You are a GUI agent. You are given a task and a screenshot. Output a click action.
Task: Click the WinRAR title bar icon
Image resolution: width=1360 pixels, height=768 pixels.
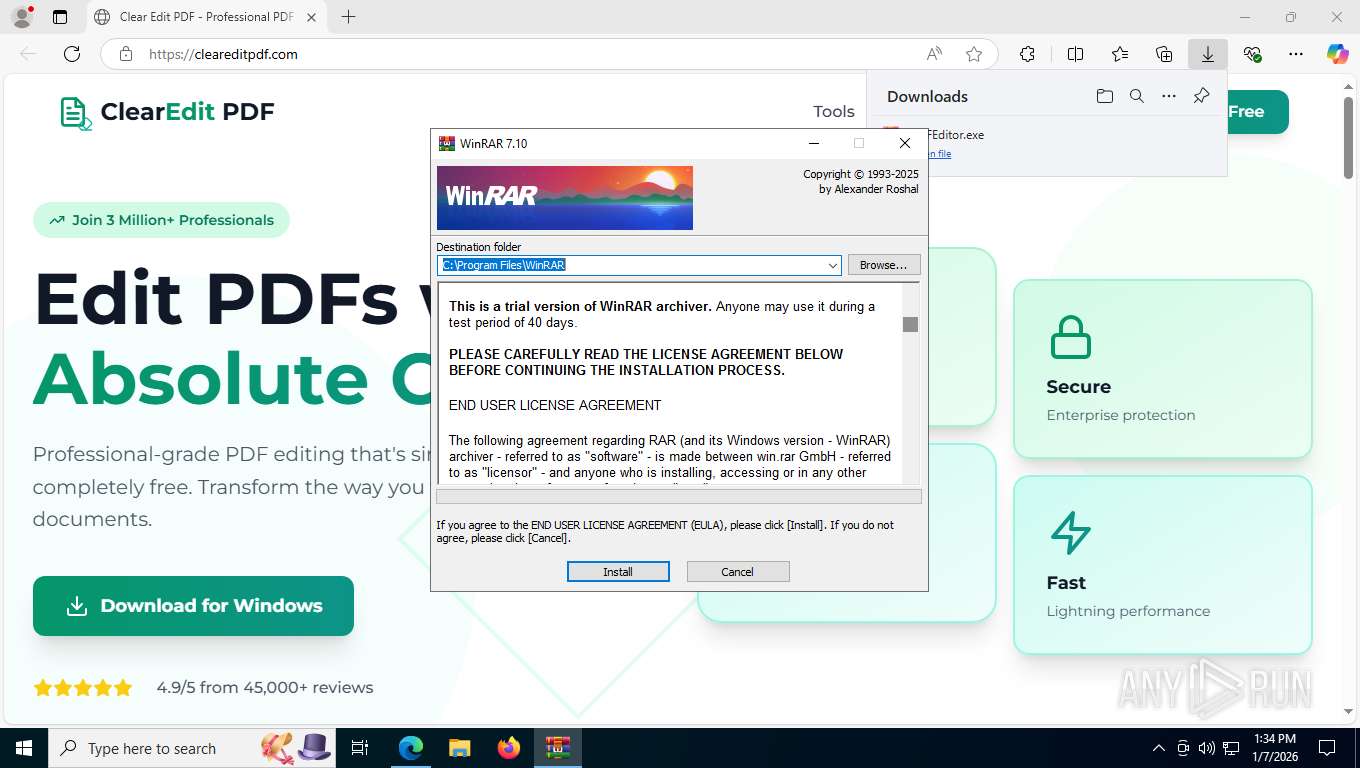[447, 143]
